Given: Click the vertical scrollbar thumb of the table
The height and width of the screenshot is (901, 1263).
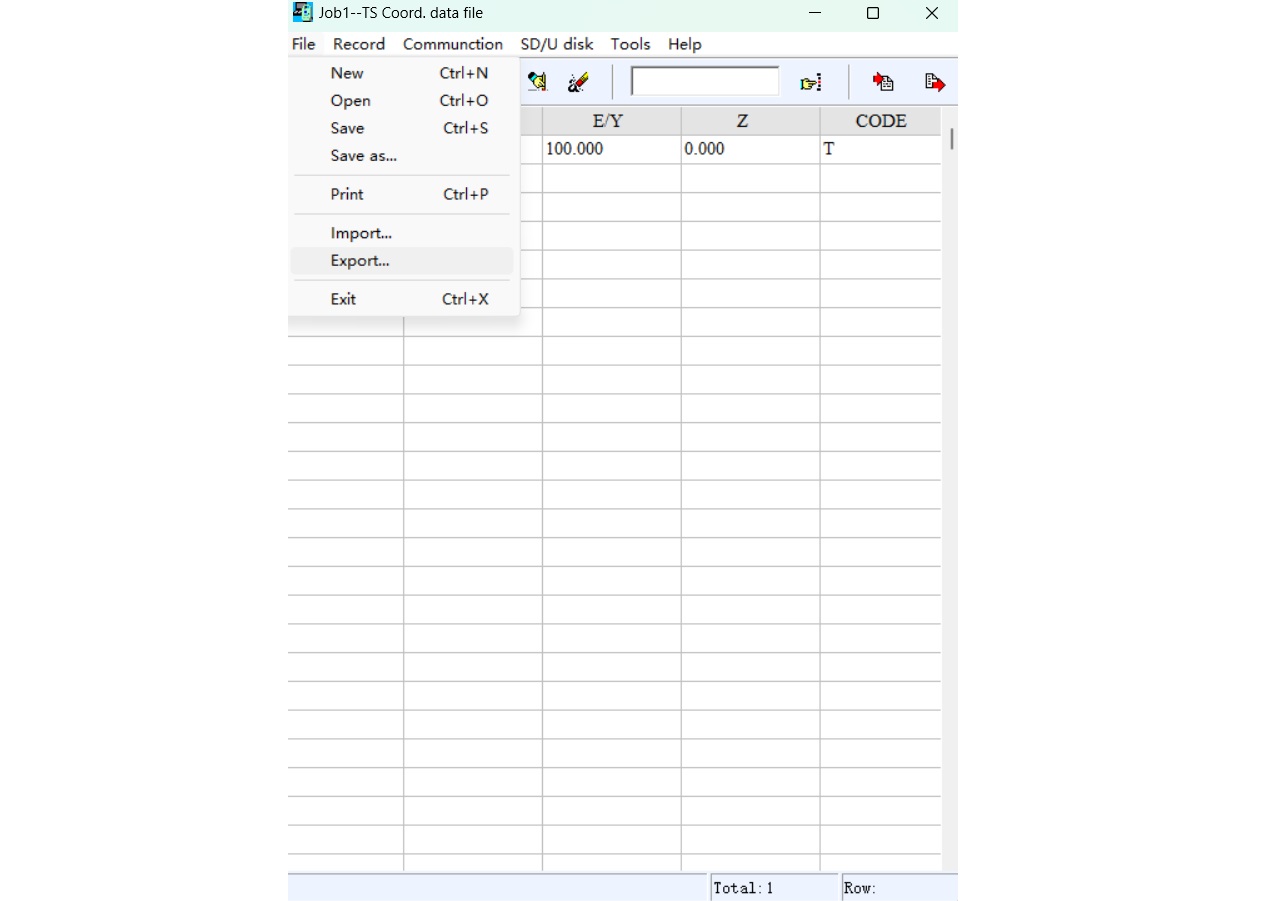Looking at the screenshot, I should [x=952, y=139].
